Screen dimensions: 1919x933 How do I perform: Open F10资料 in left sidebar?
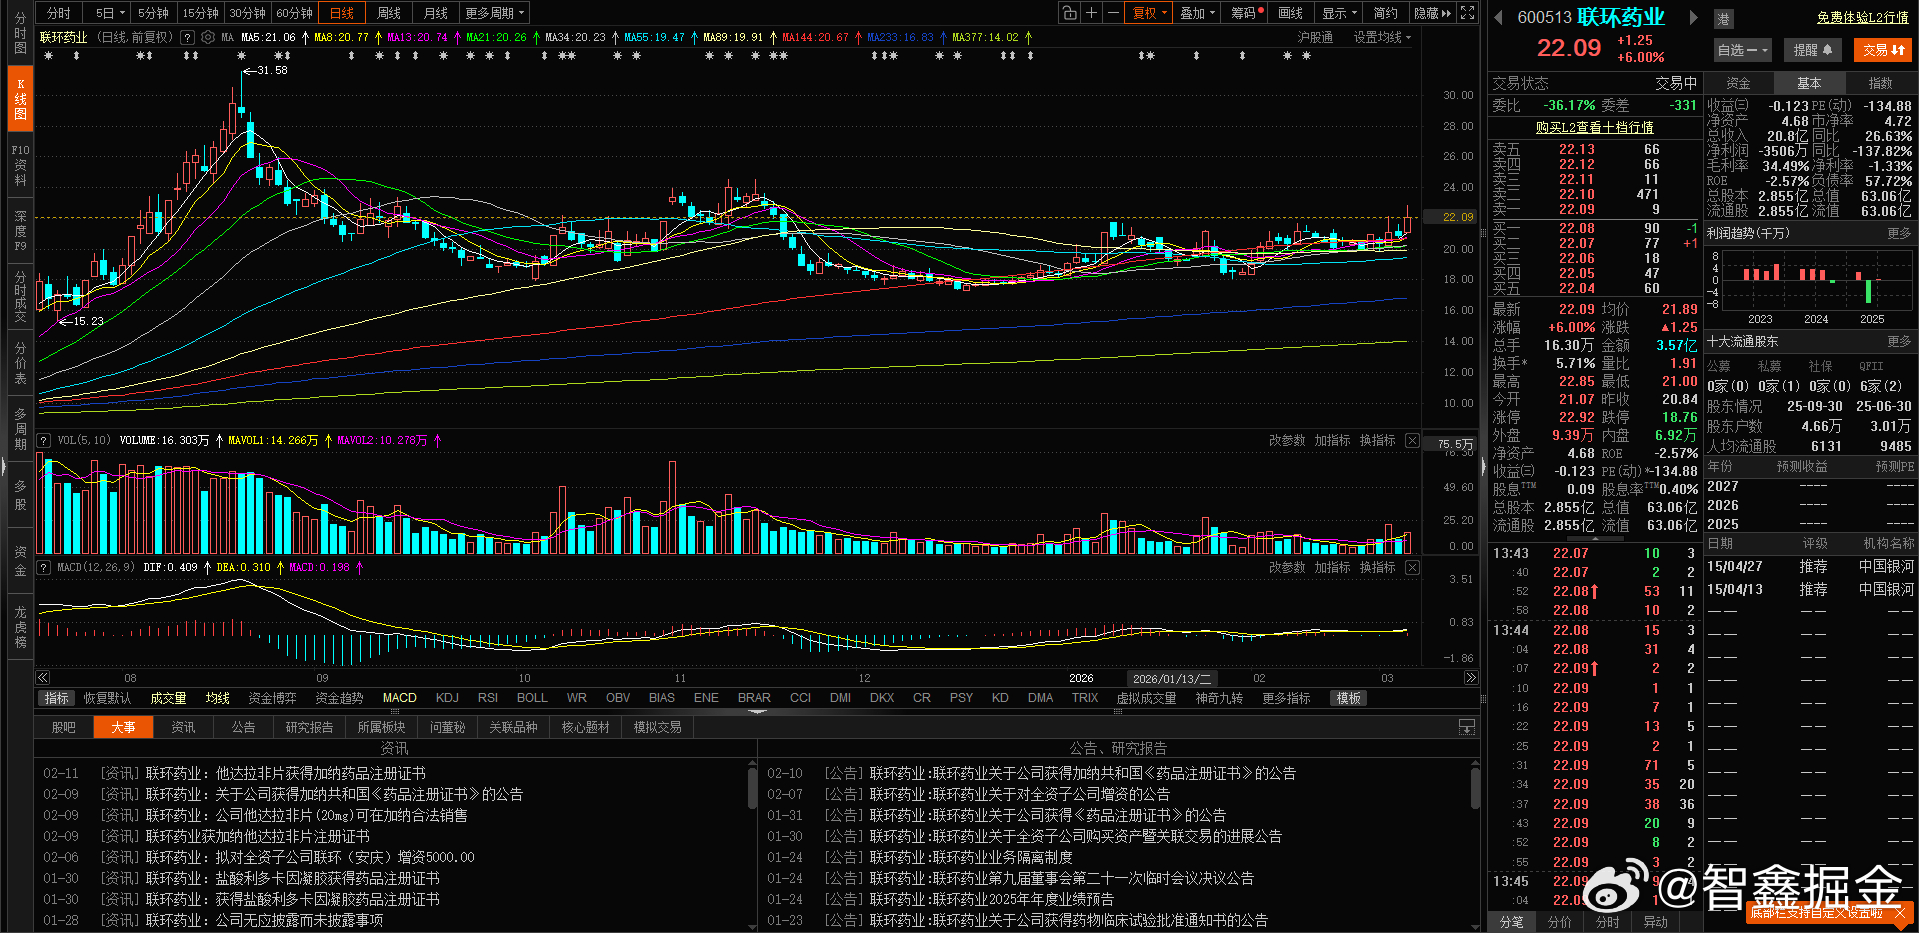[x=20, y=165]
